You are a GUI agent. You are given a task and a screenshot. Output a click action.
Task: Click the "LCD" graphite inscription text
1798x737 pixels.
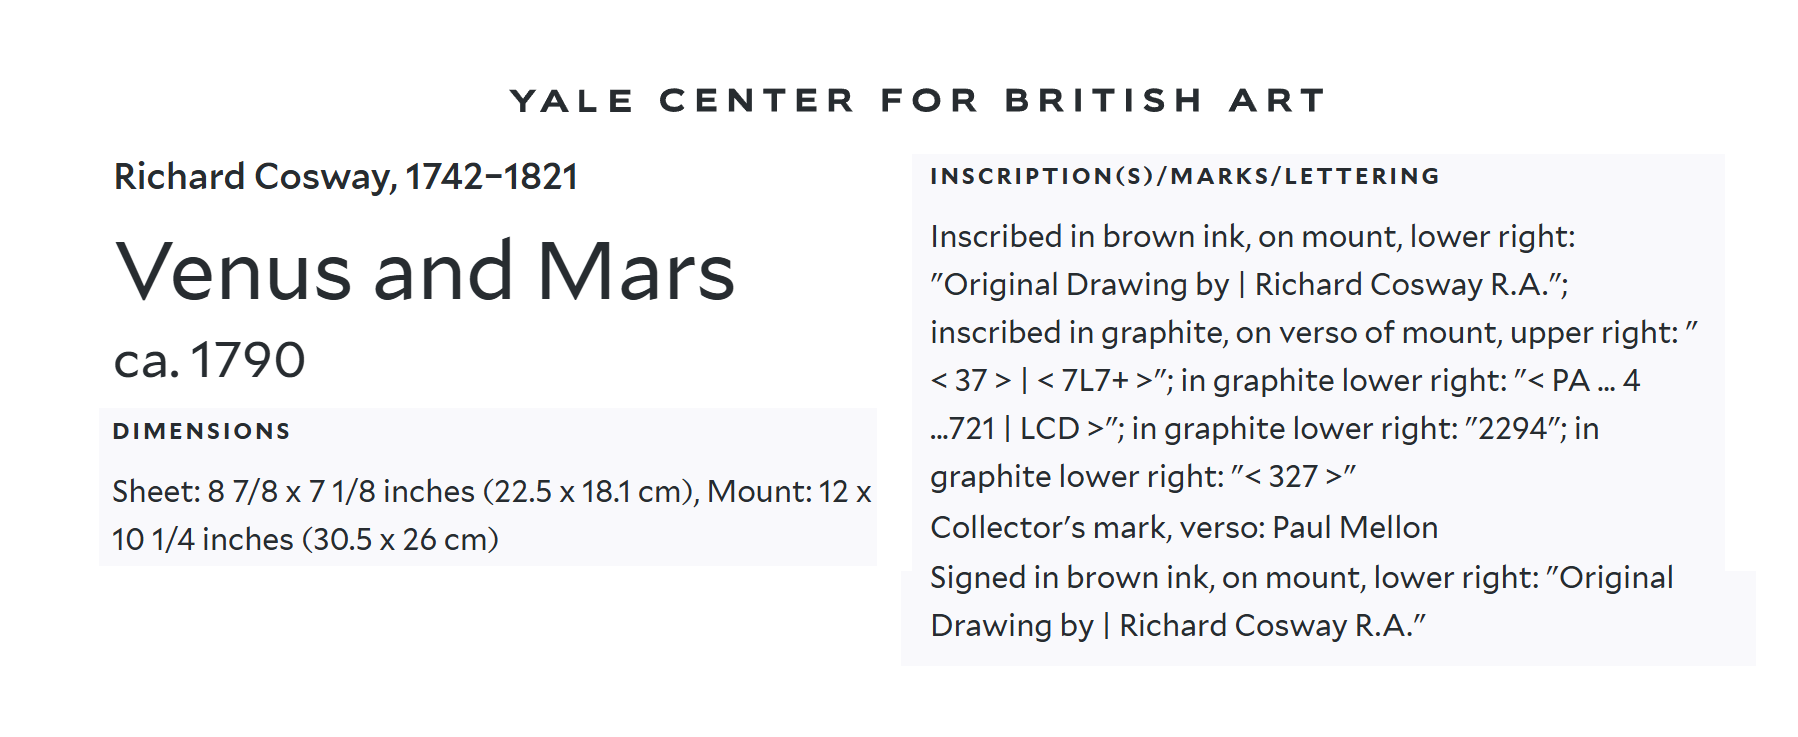pyautogui.click(x=1048, y=429)
